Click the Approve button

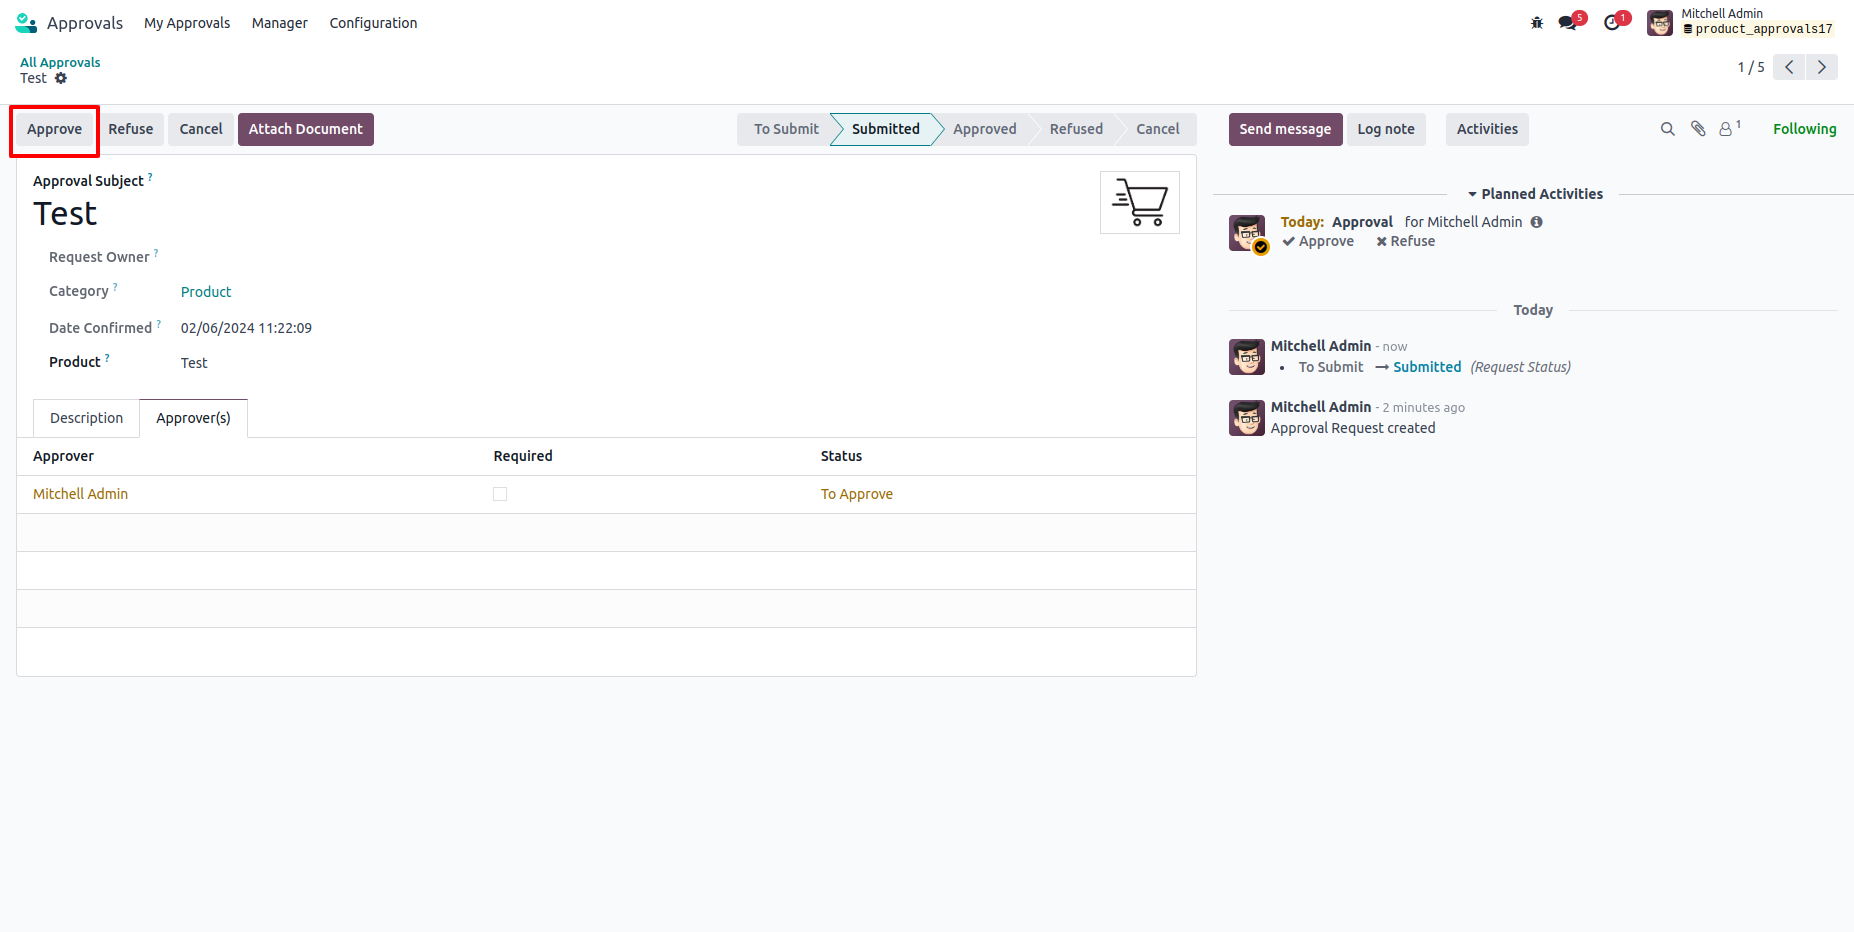[x=55, y=129]
